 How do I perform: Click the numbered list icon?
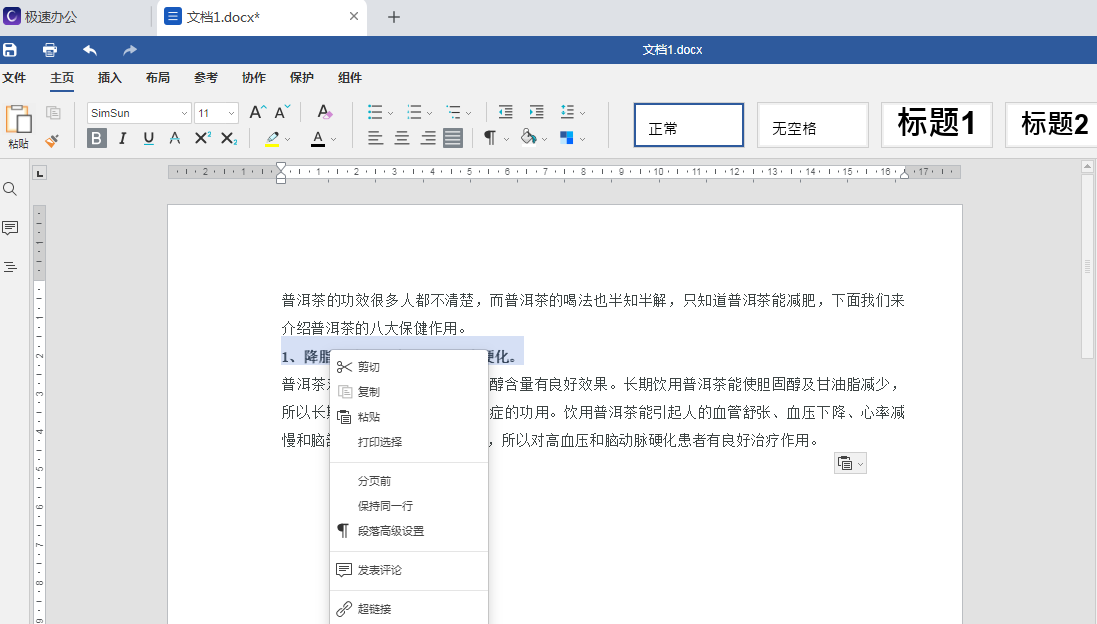click(414, 112)
